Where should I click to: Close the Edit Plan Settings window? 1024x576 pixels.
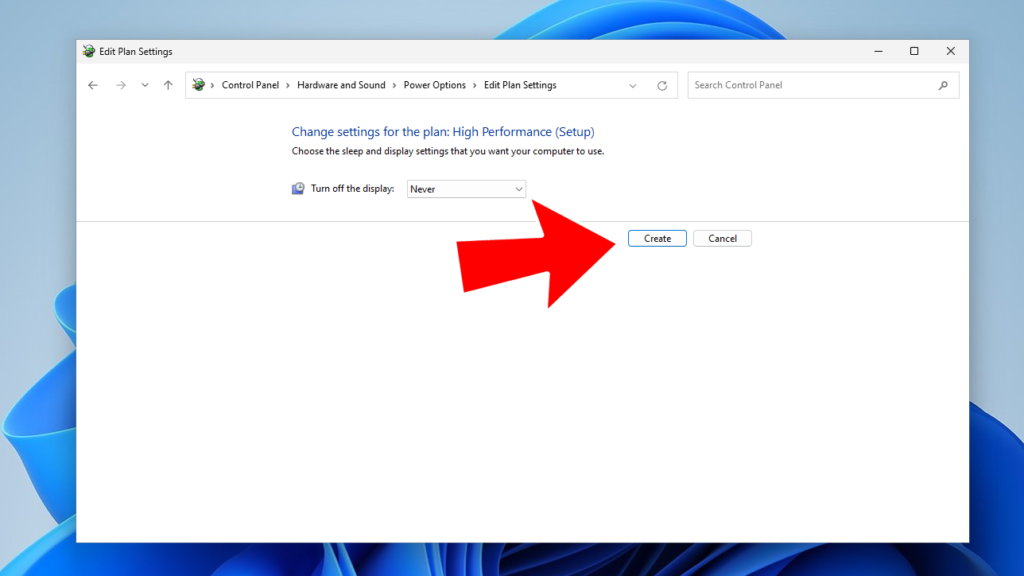[951, 51]
